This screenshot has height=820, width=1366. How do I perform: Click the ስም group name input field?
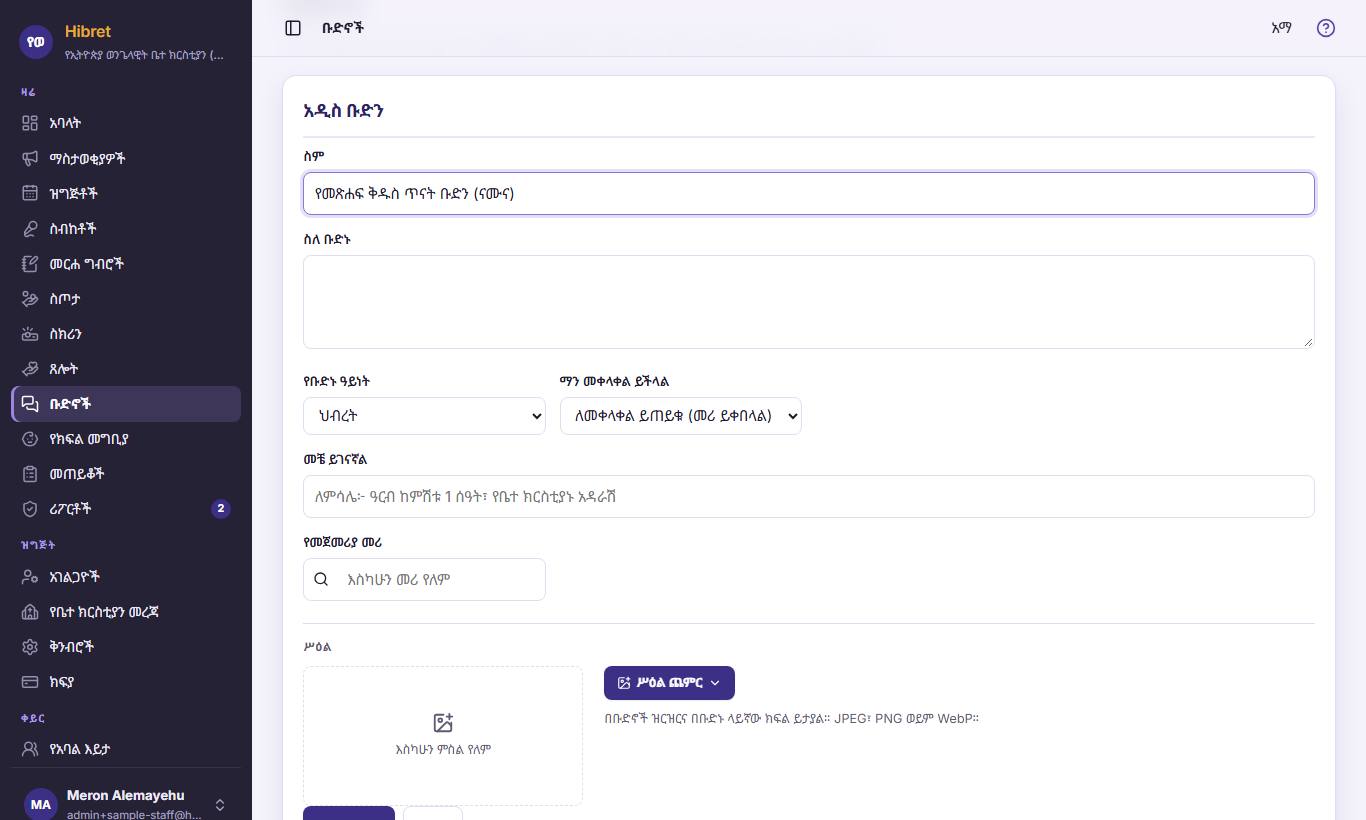808,193
